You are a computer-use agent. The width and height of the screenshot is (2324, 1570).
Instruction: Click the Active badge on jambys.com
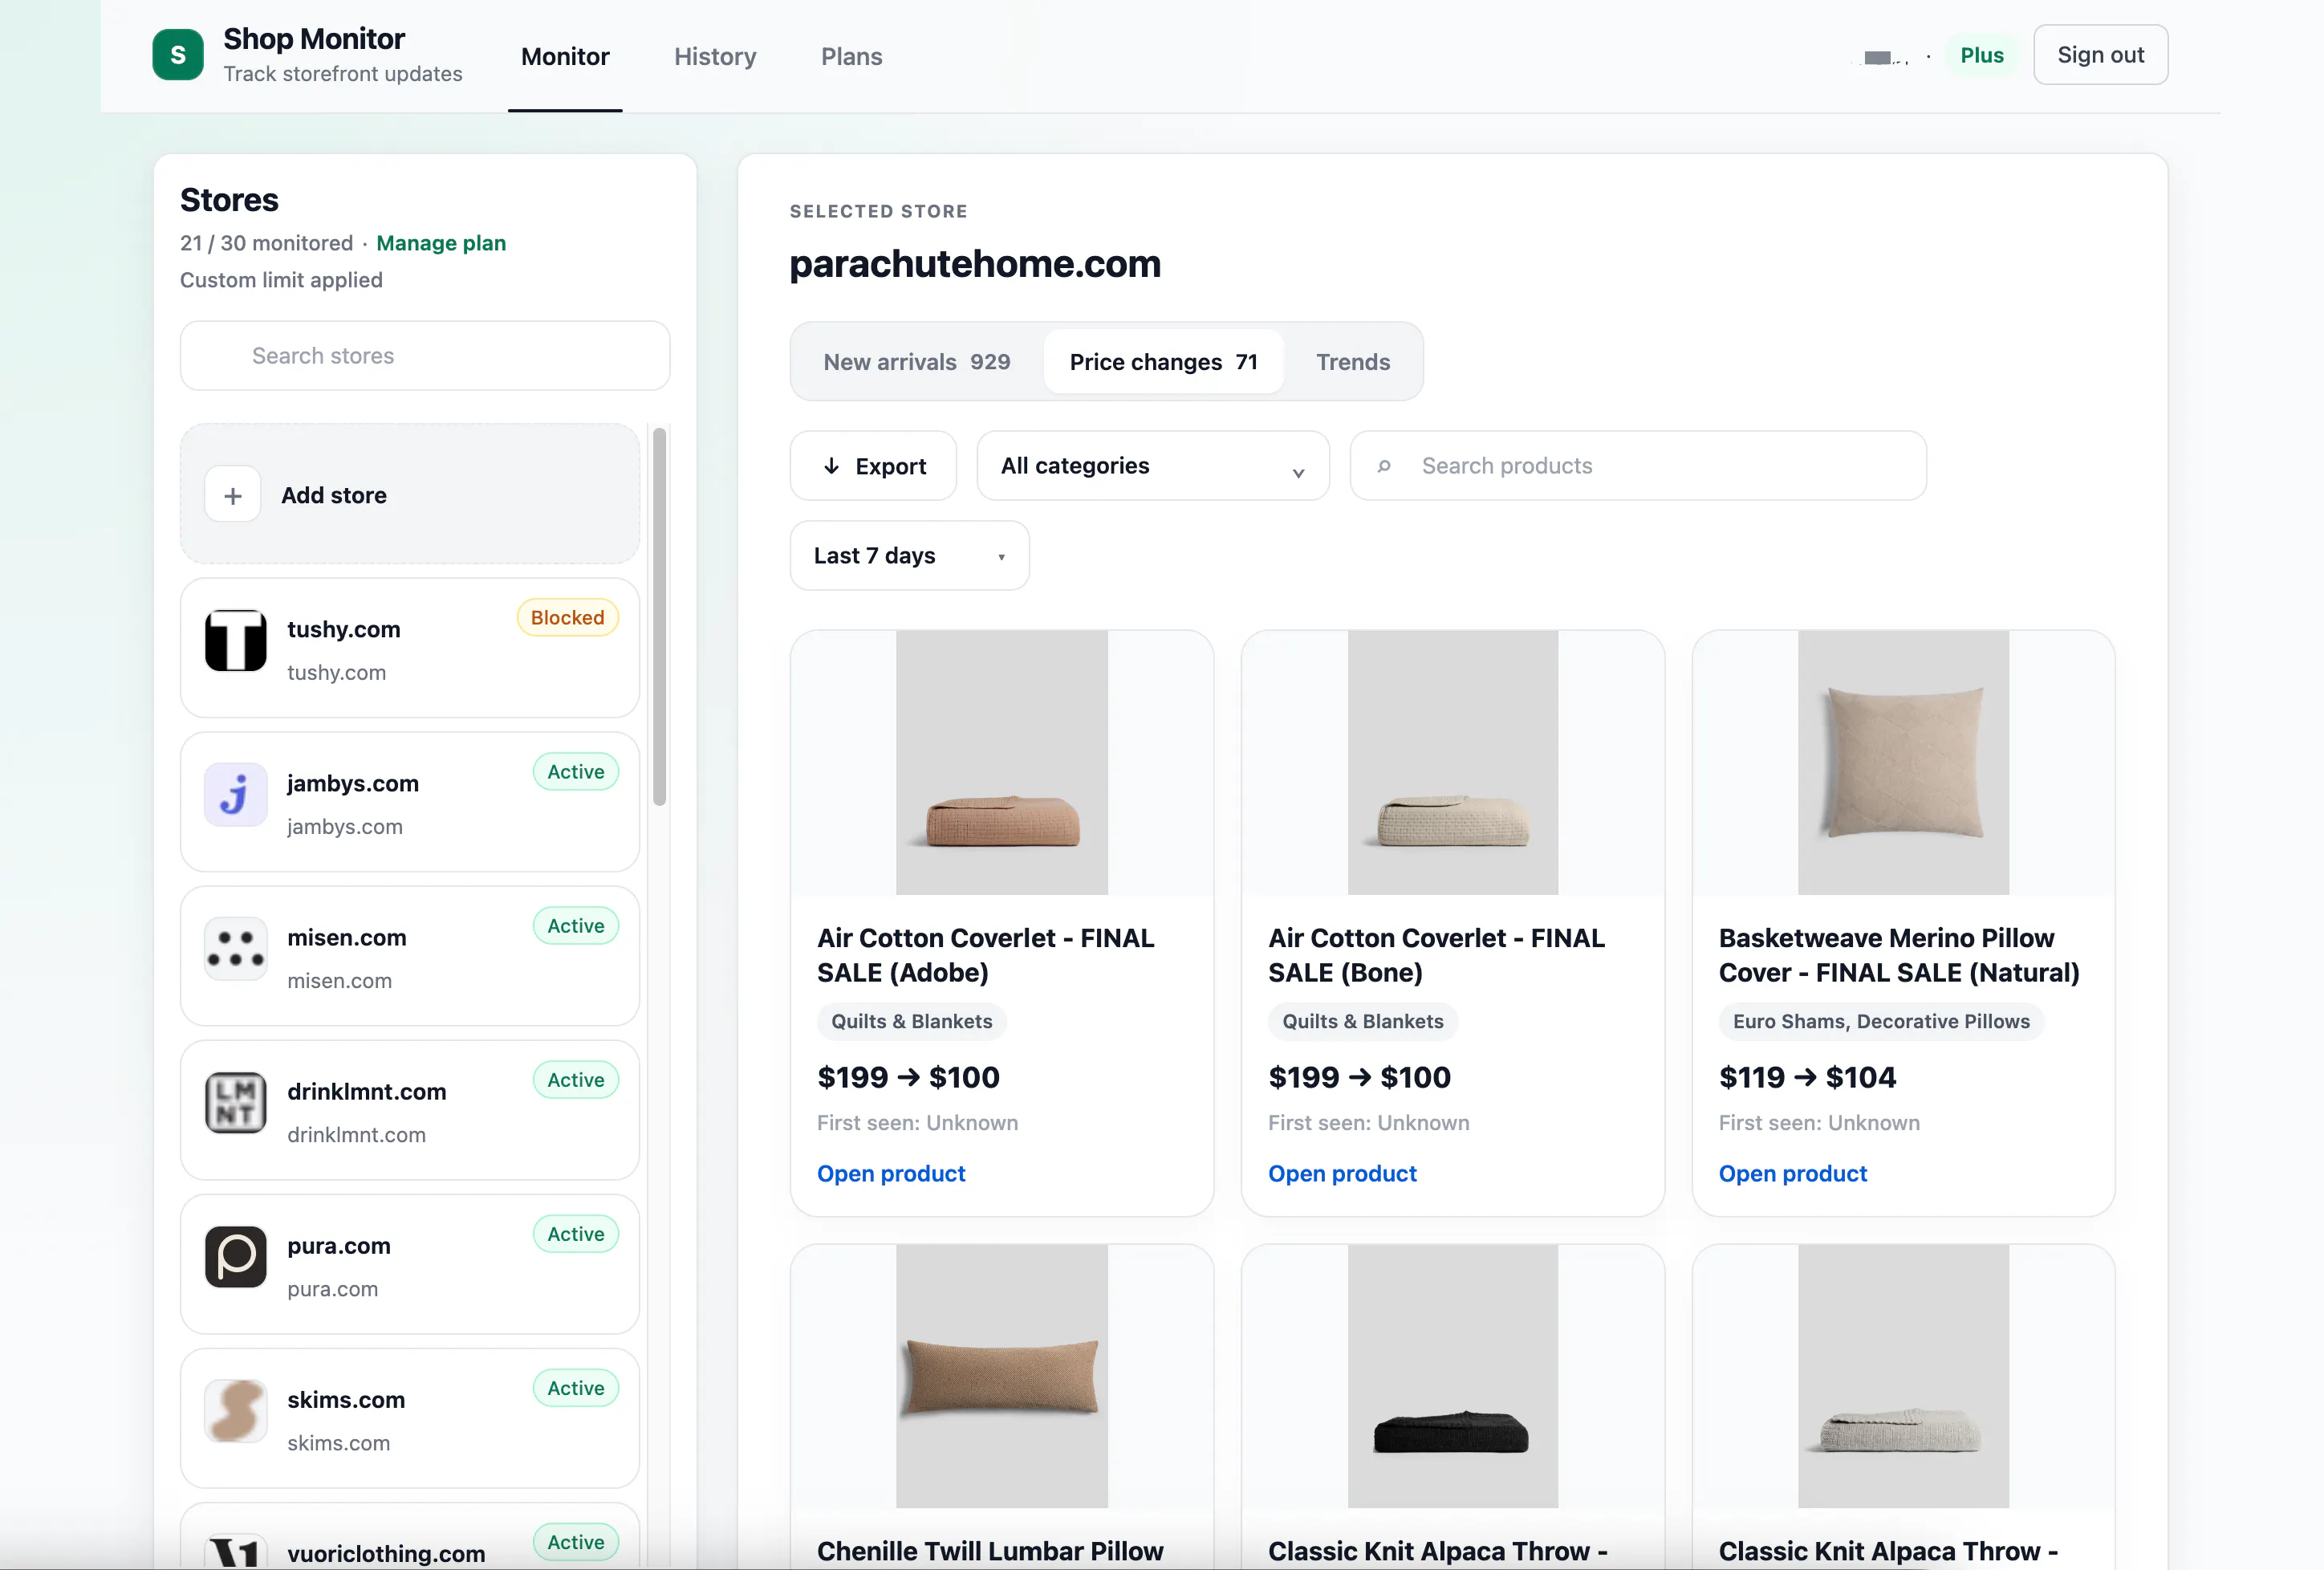(x=576, y=772)
